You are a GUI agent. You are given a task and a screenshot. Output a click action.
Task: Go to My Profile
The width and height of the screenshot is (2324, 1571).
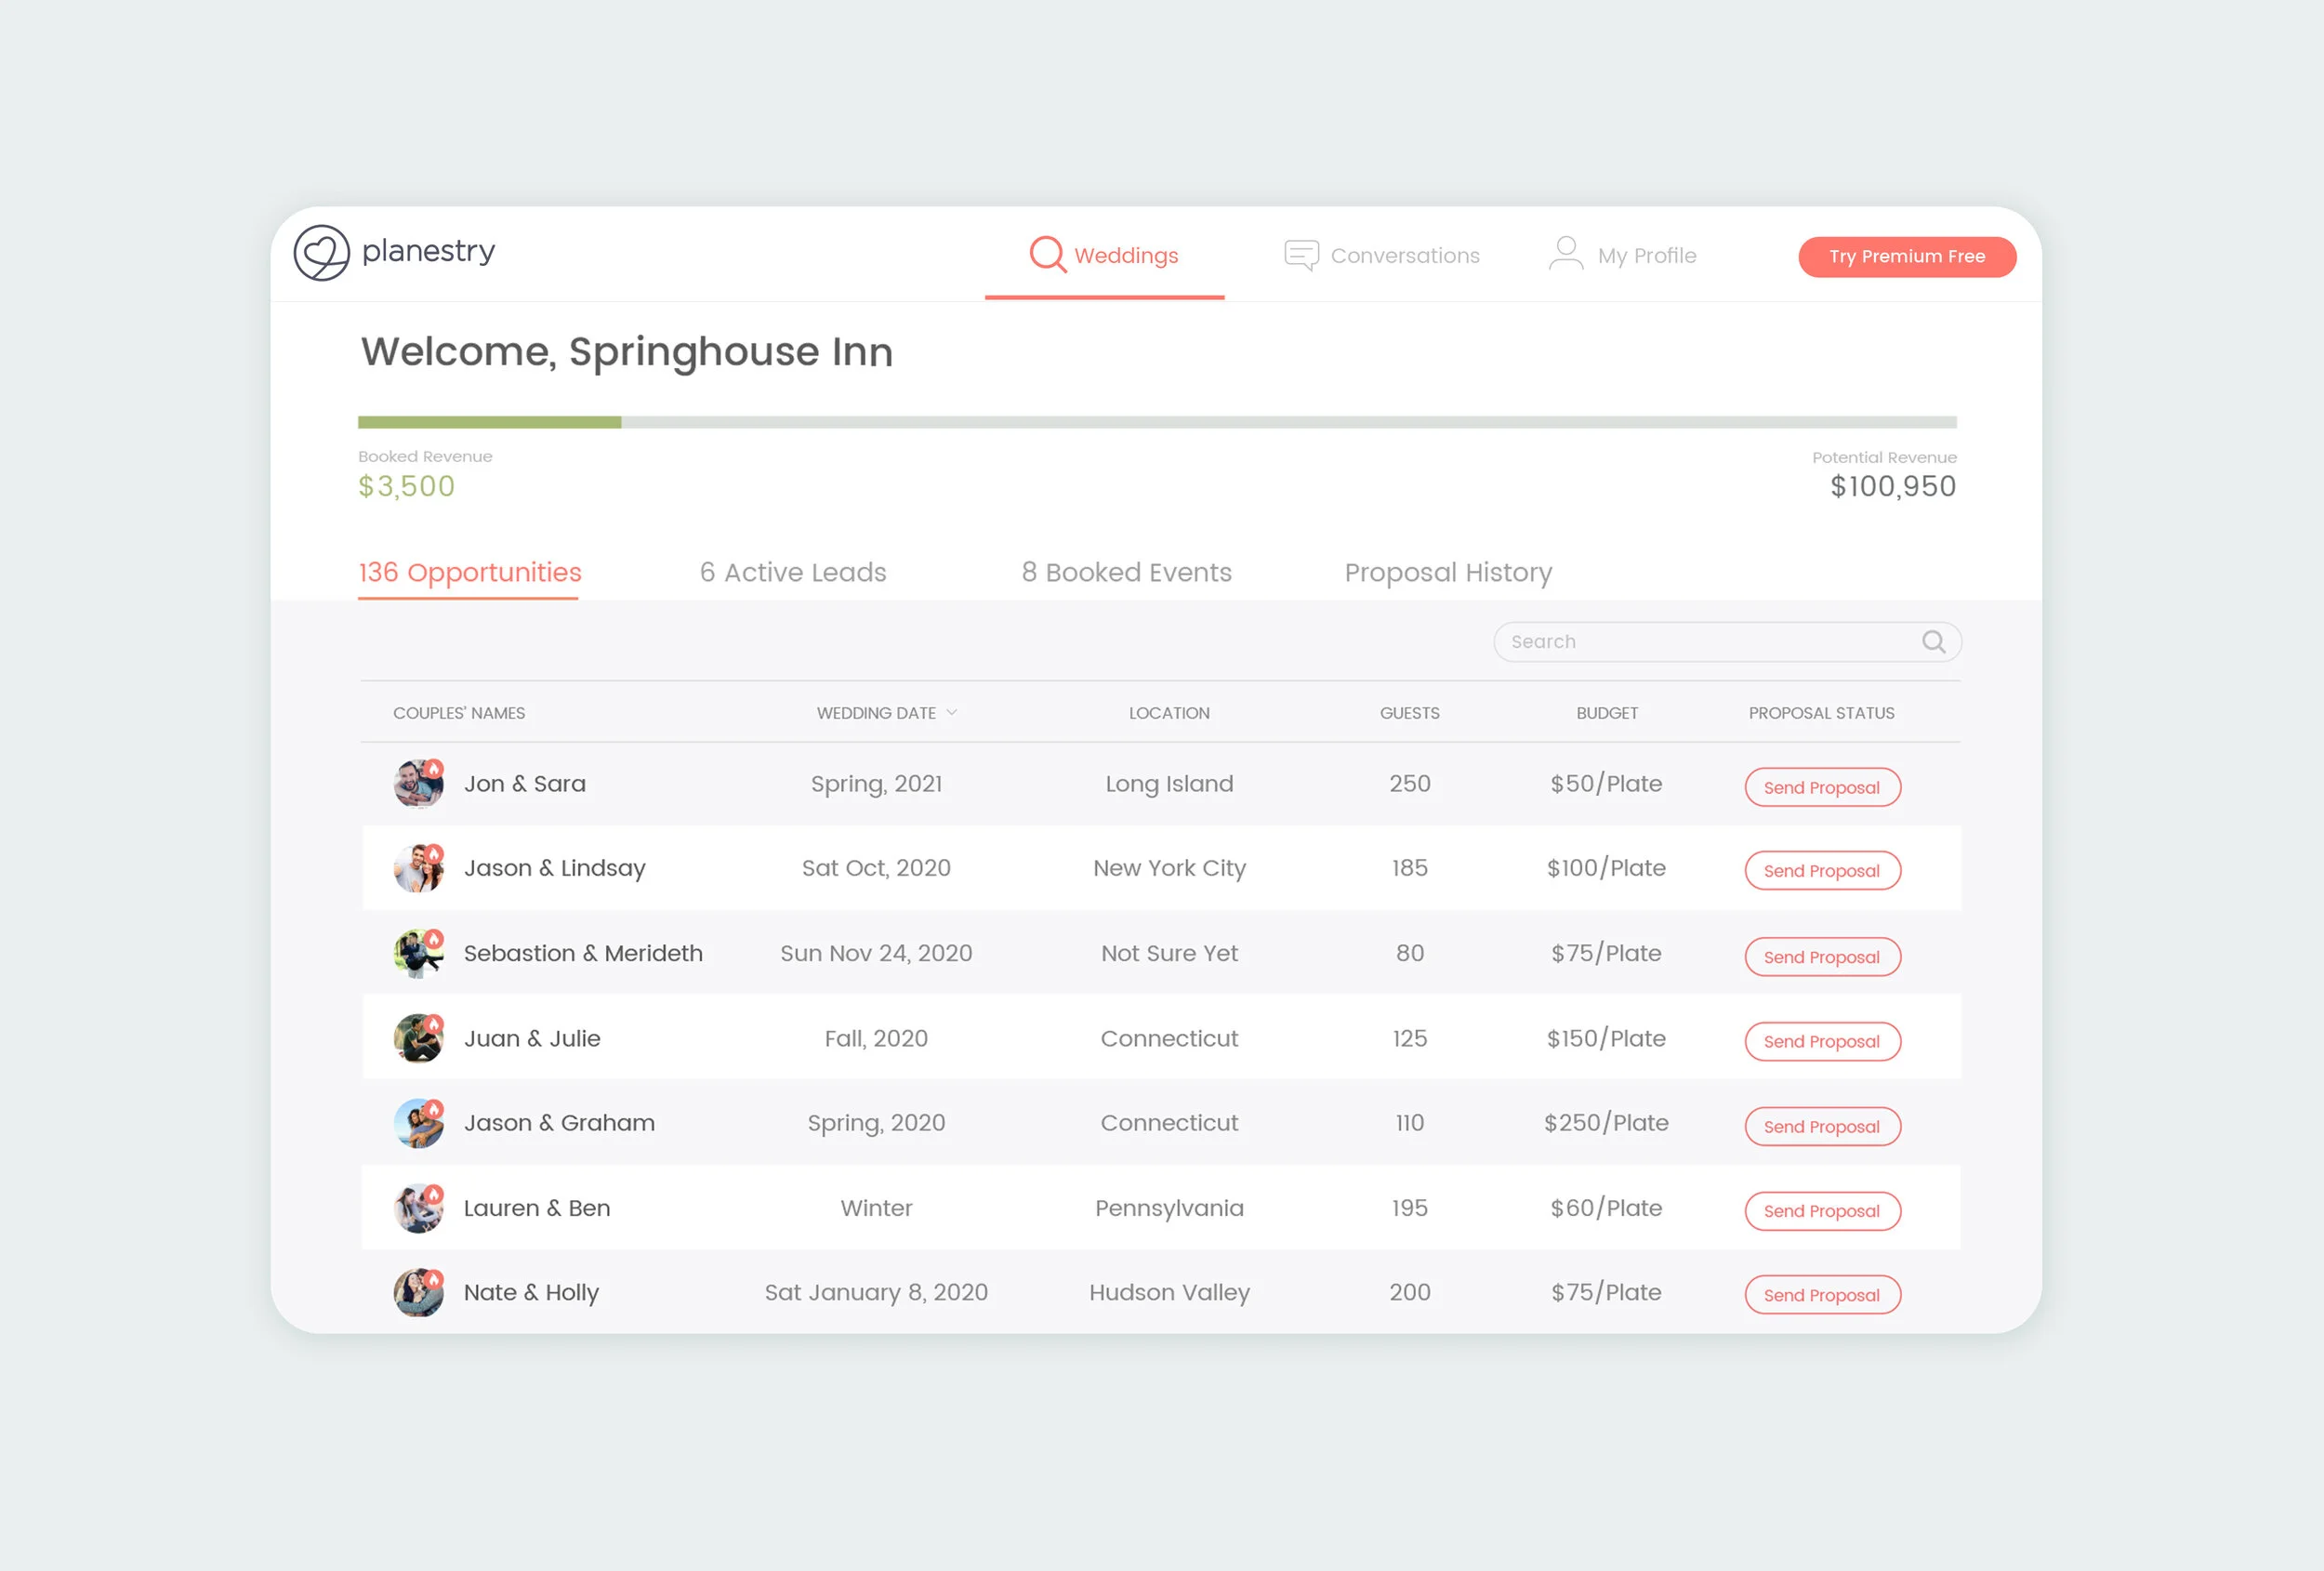click(x=1622, y=255)
